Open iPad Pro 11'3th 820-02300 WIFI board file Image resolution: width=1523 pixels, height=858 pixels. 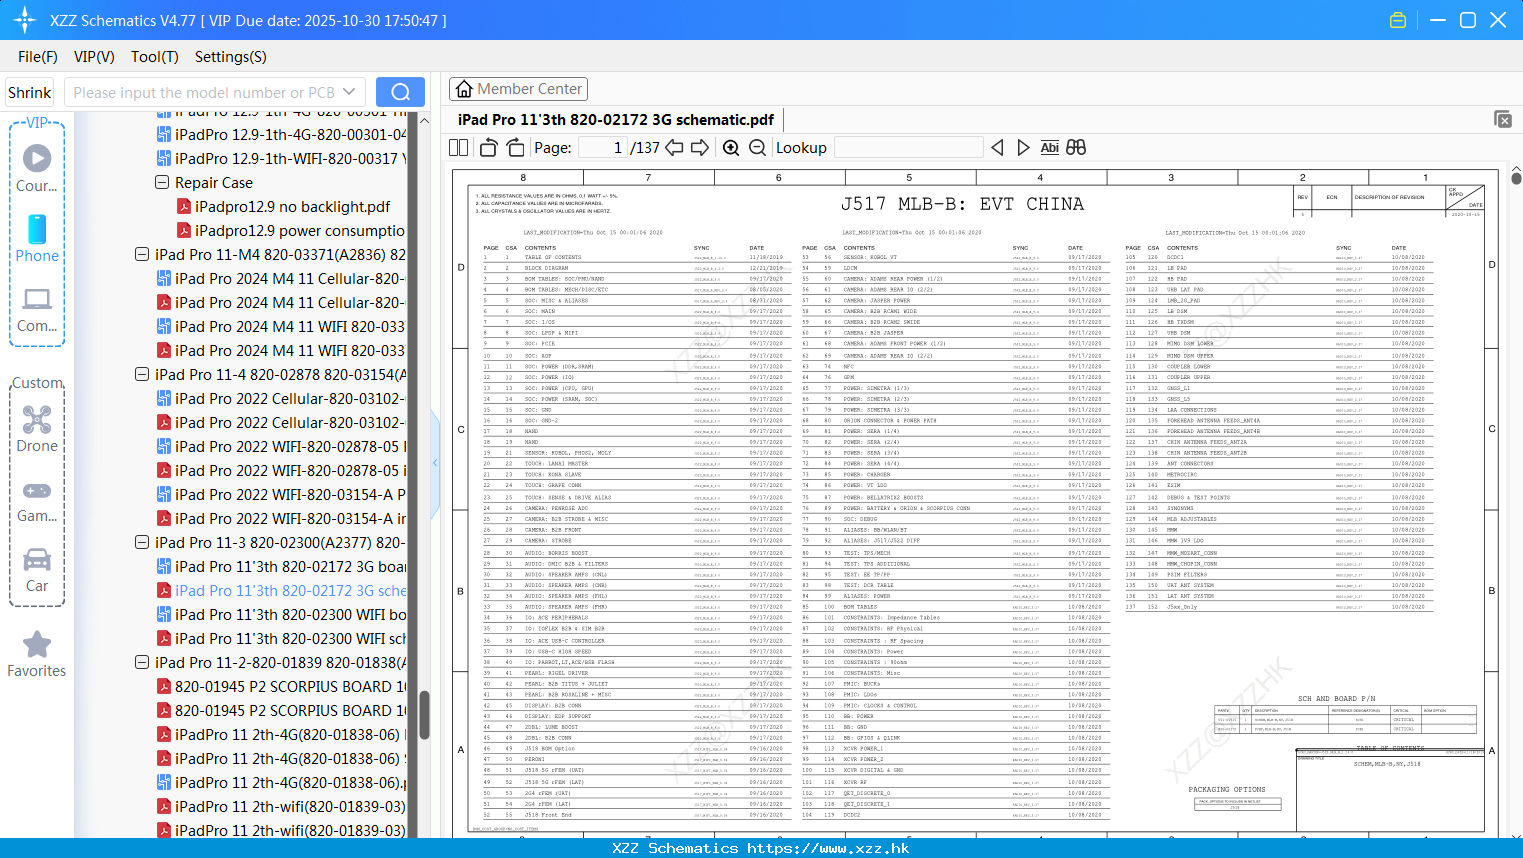(x=281, y=615)
